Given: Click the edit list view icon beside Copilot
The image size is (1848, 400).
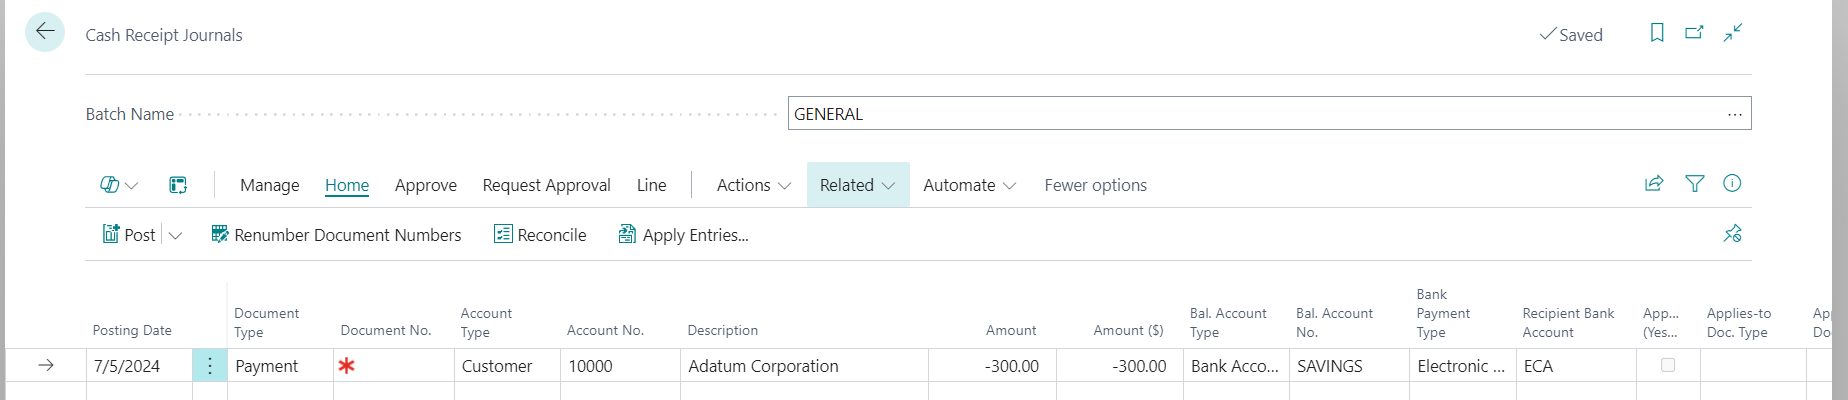Looking at the screenshot, I should coord(178,185).
